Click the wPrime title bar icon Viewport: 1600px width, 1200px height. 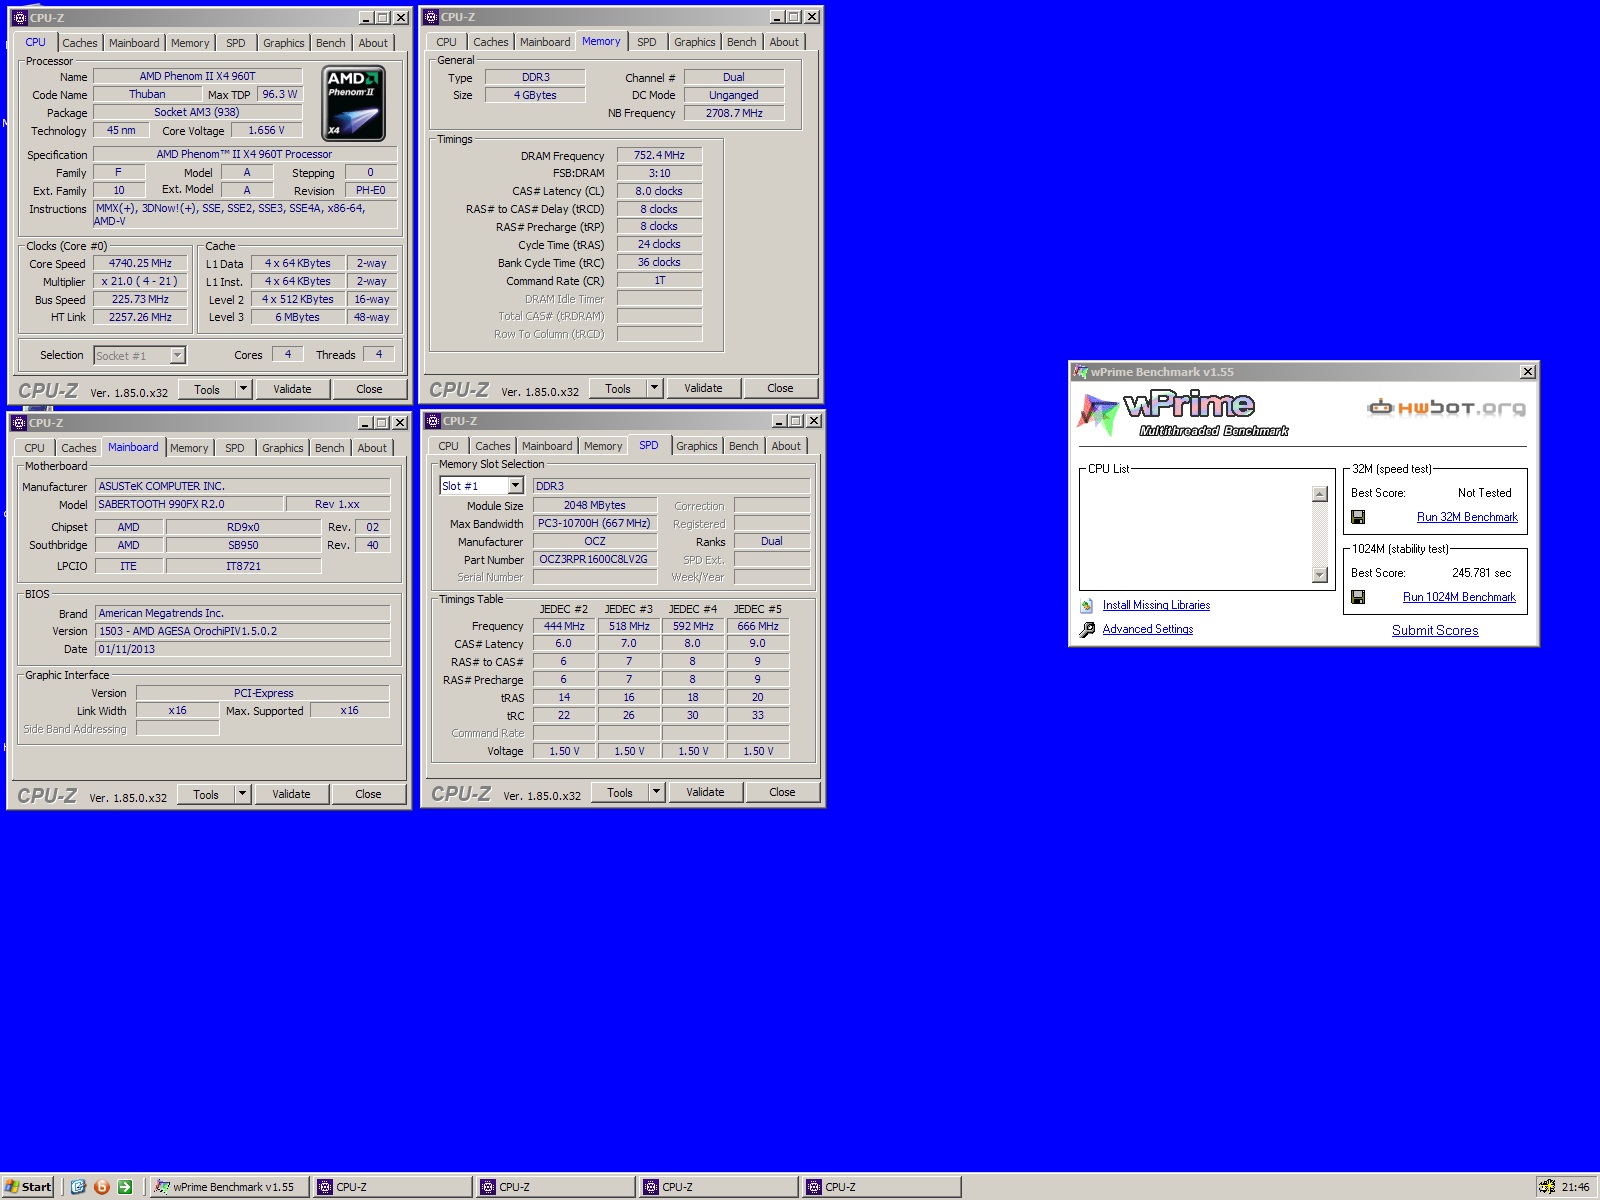pyautogui.click(x=1080, y=372)
